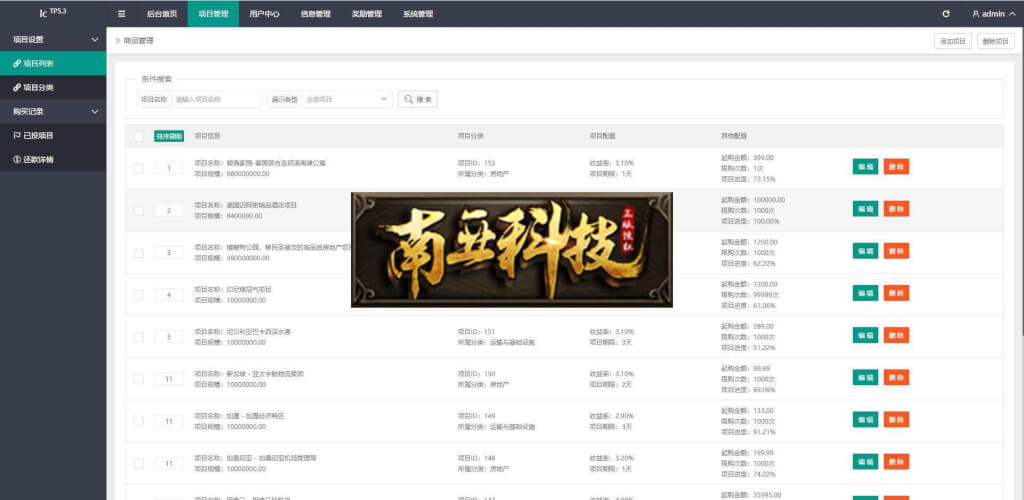Check the row with sort number 3
The height and width of the screenshot is (500, 1024).
138,253
